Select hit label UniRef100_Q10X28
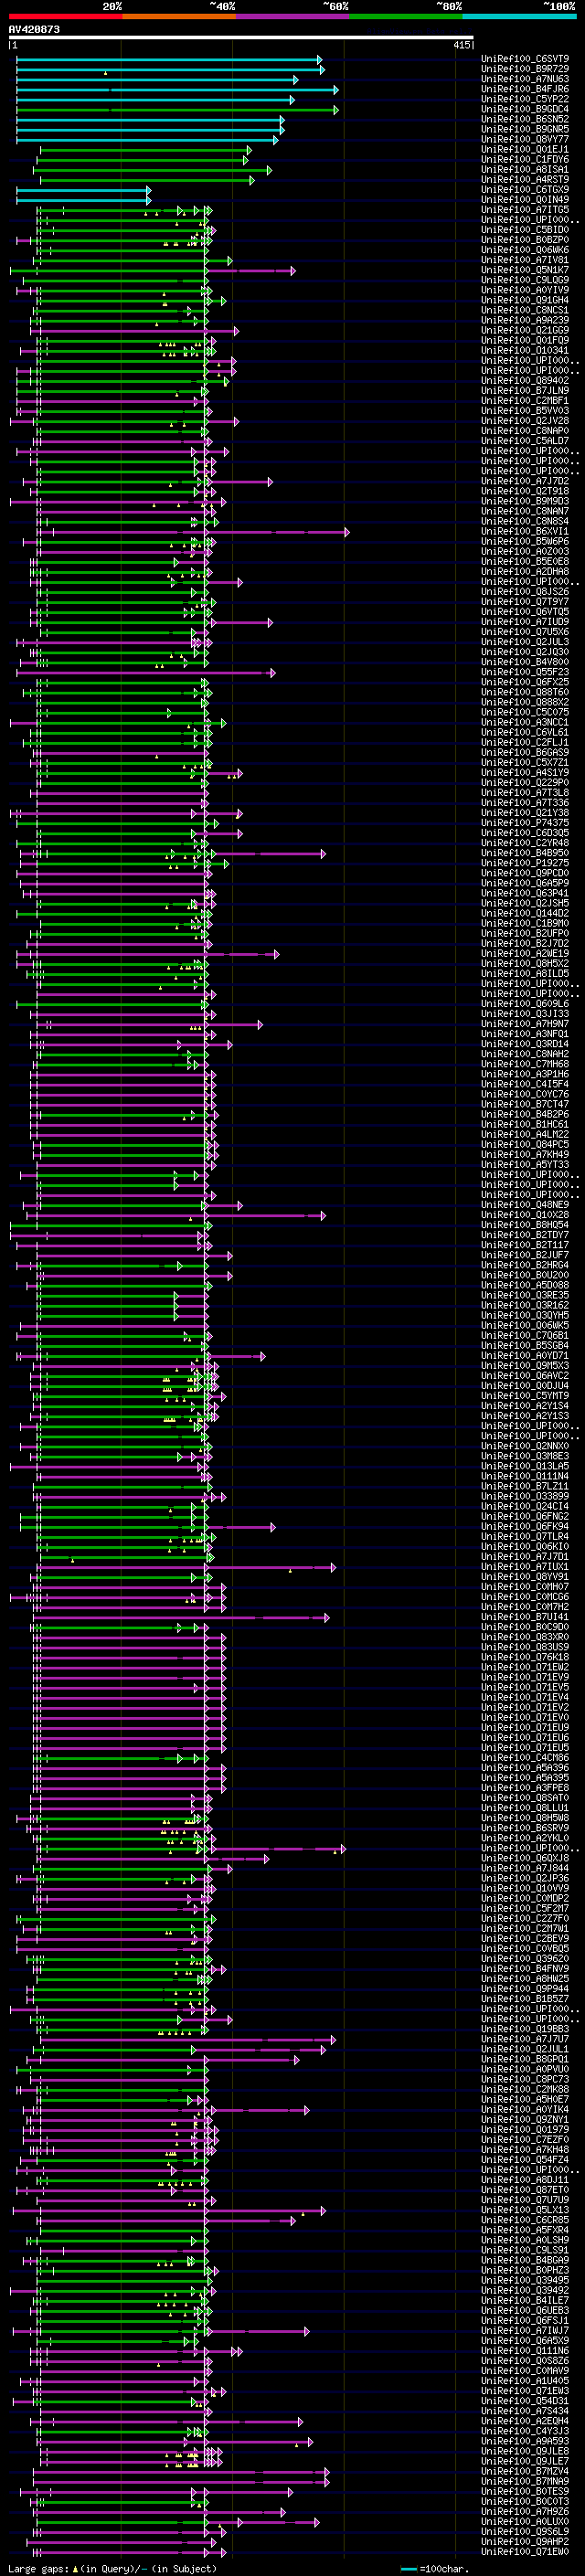 coord(525,1215)
